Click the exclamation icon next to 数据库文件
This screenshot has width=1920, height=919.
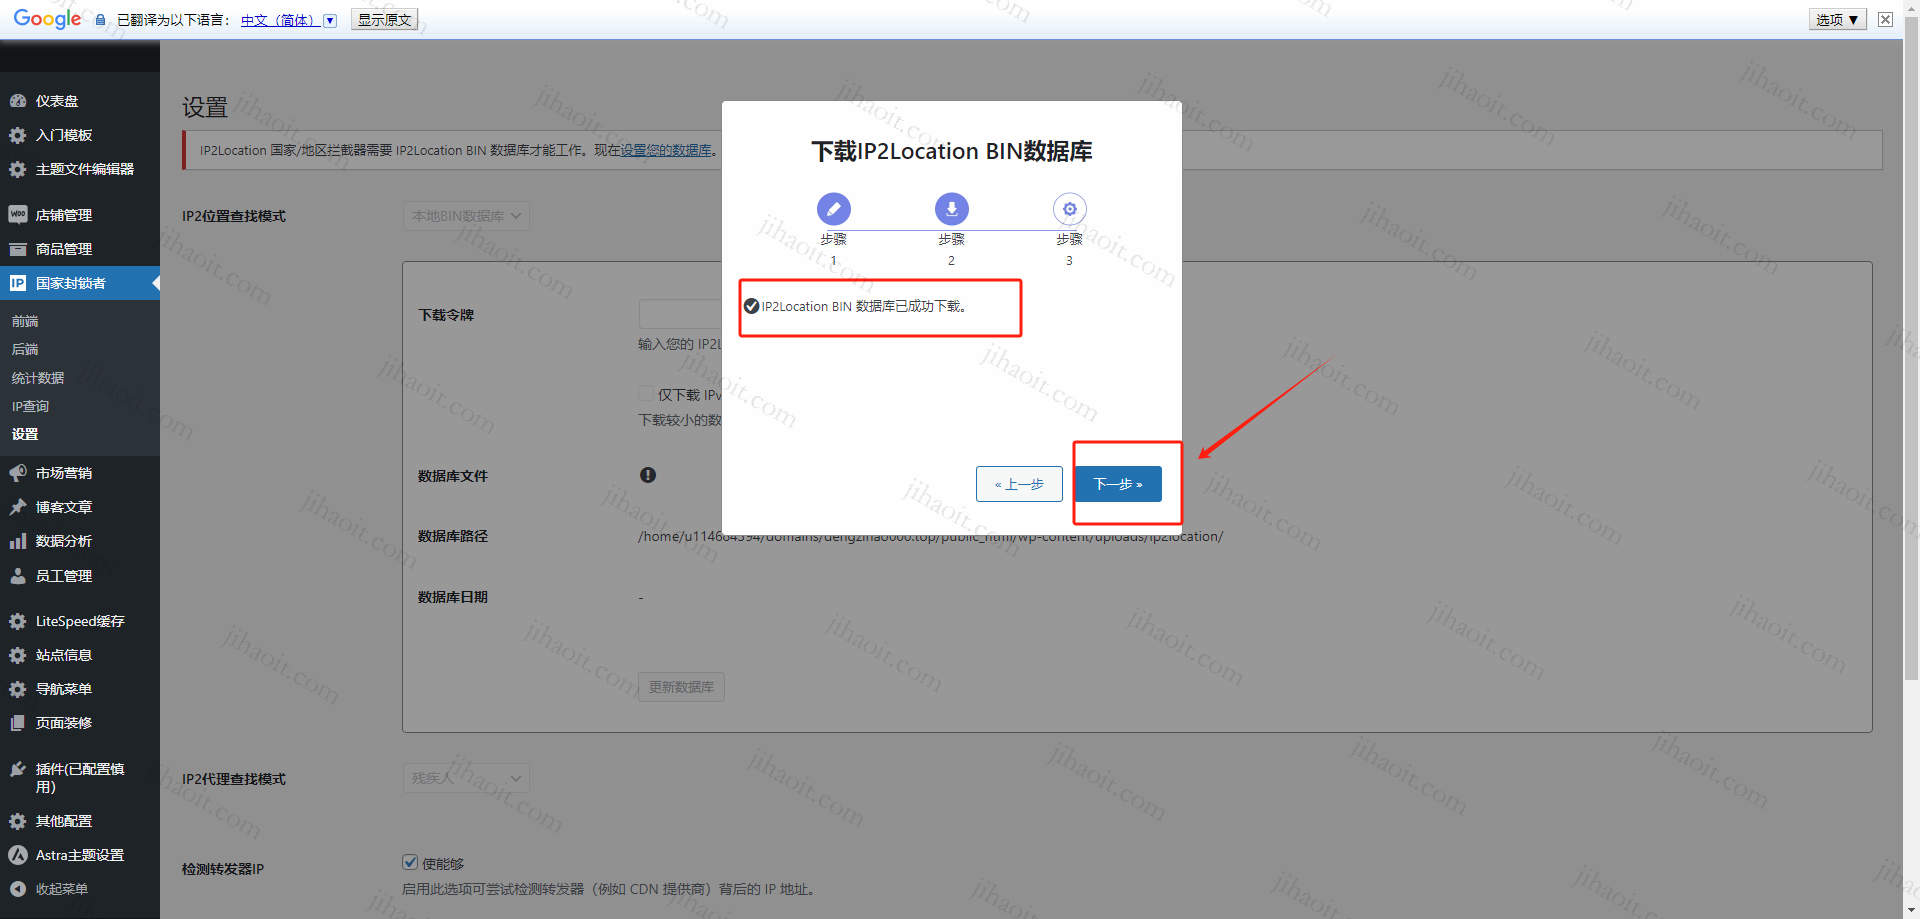click(x=648, y=475)
